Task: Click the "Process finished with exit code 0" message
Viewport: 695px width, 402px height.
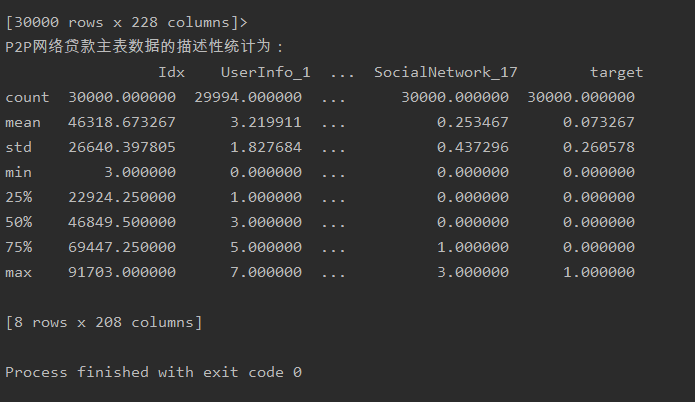Action: coord(153,372)
